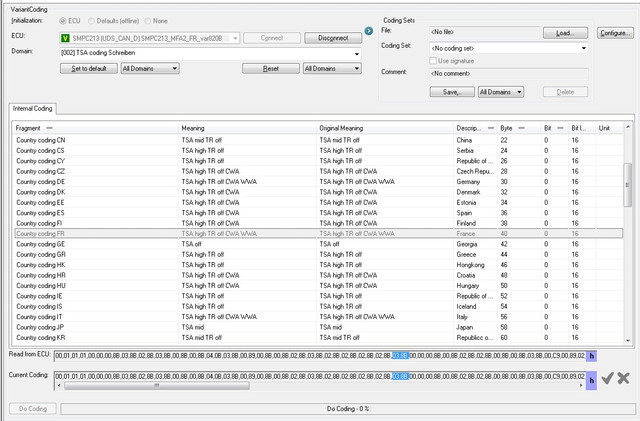The image size is (640, 421).
Task: Select the Country coding DE row
Action: [x=318, y=182]
